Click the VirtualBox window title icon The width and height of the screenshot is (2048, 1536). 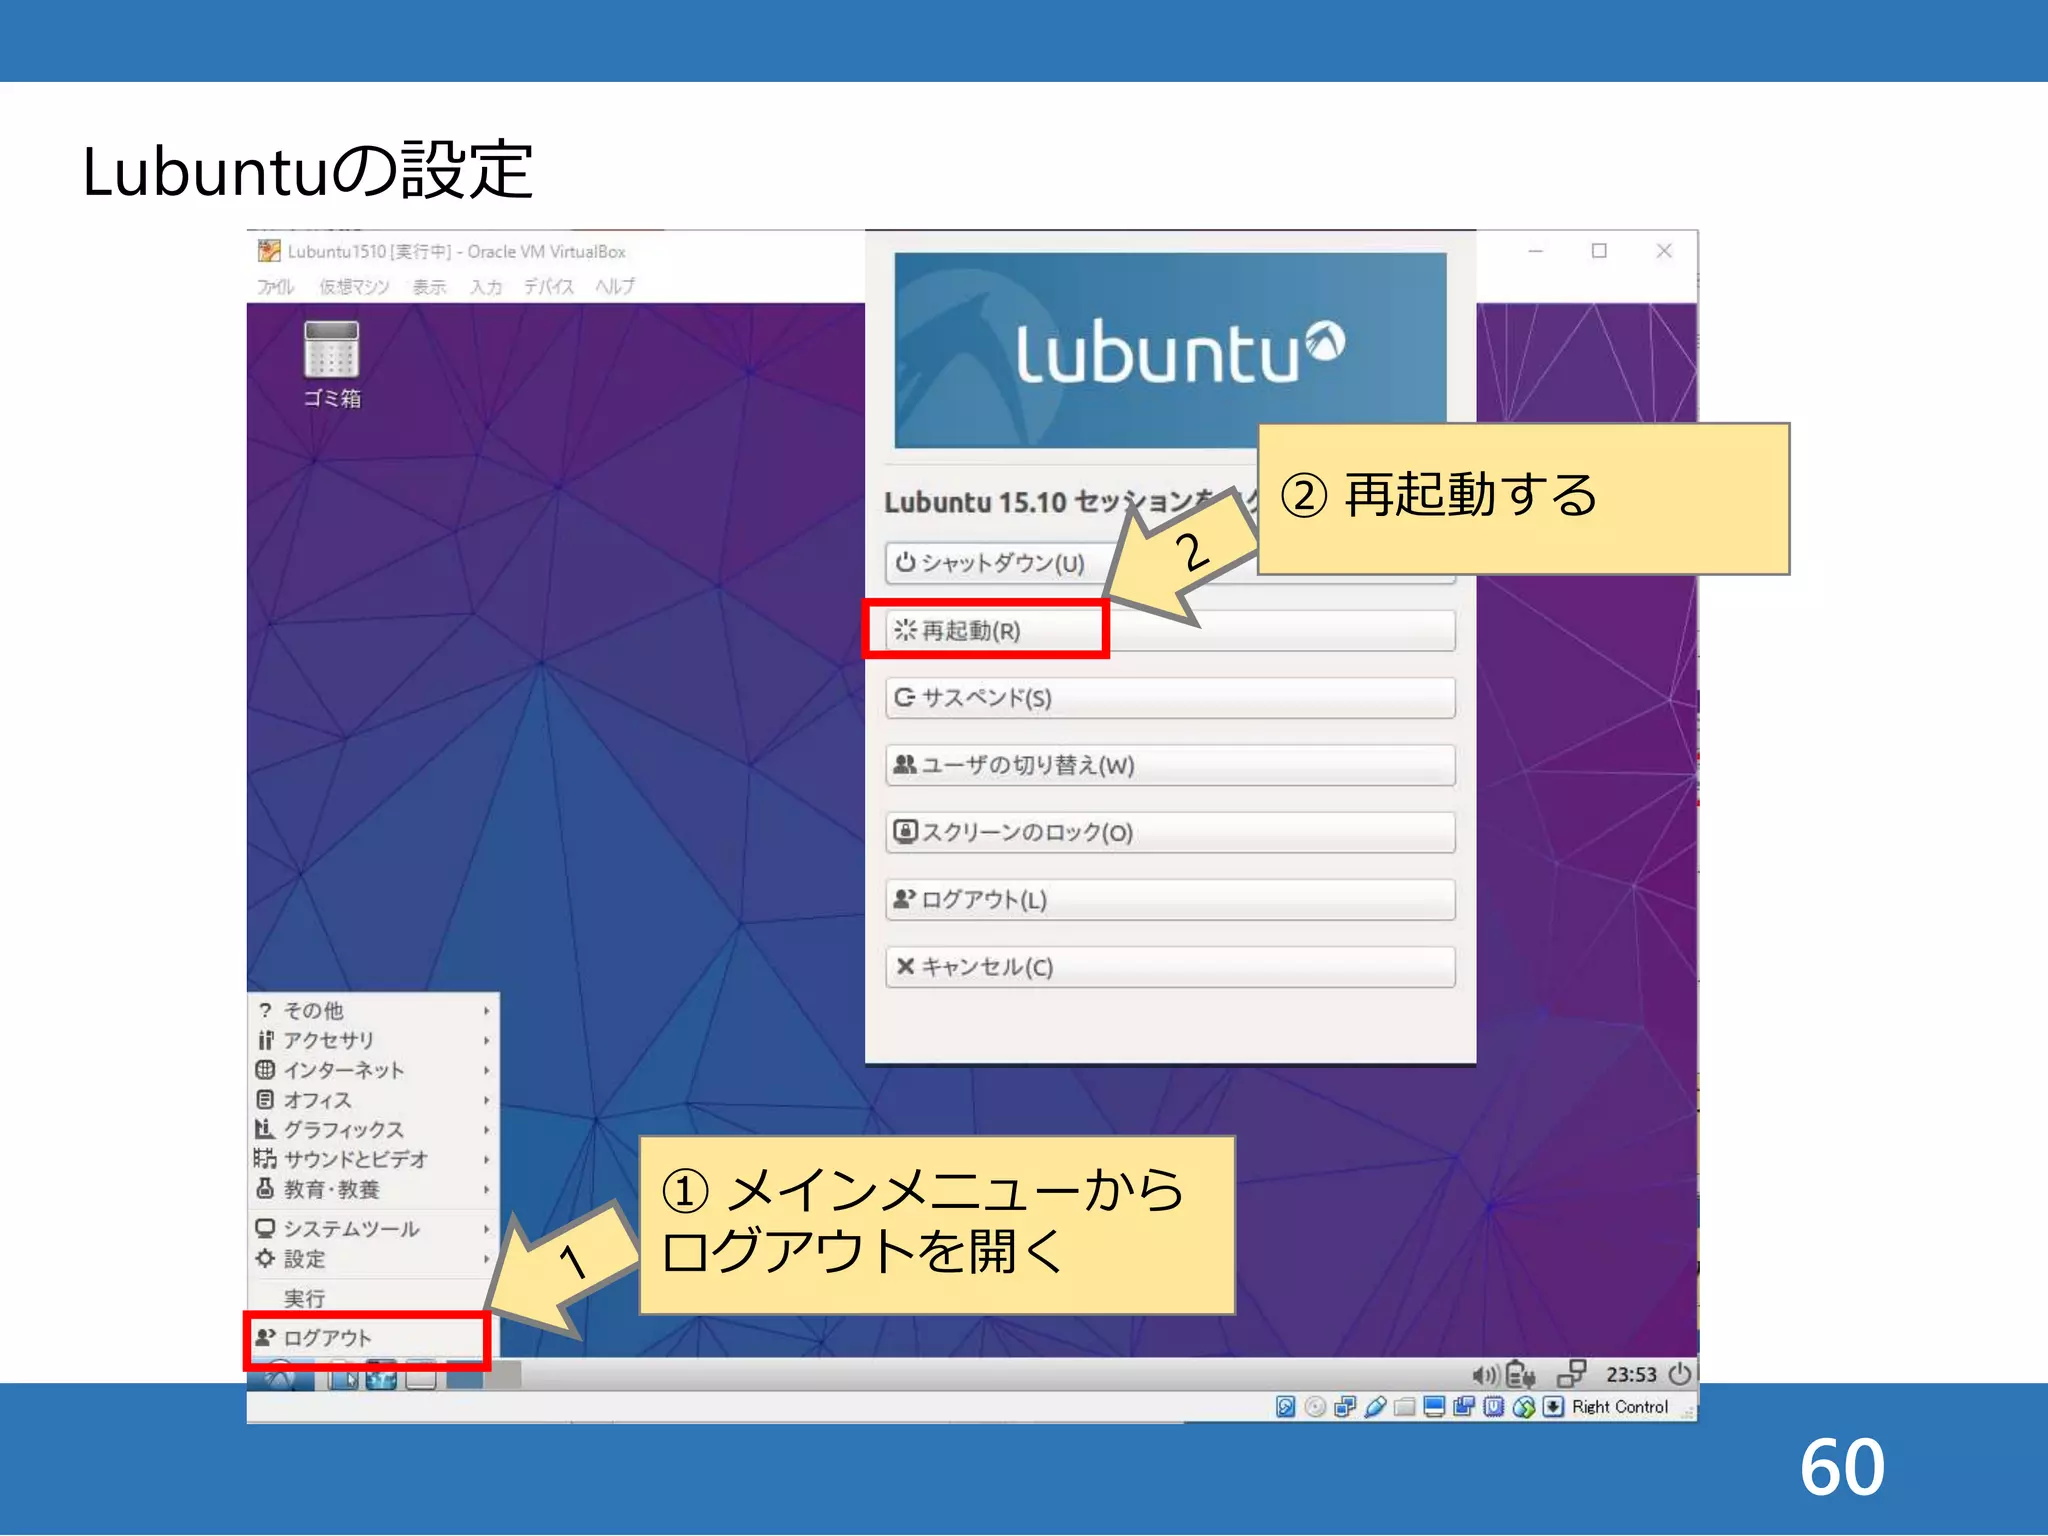pyautogui.click(x=269, y=250)
